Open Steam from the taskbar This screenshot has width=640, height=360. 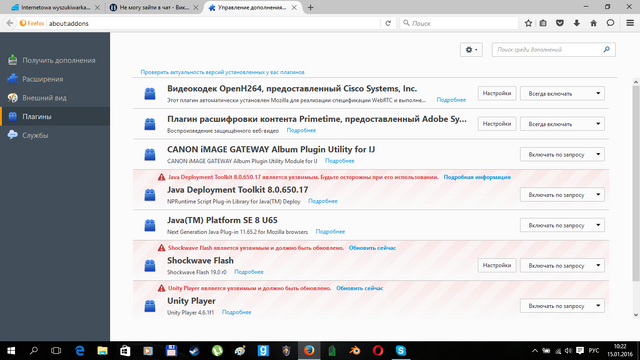pyautogui.click(x=194, y=351)
